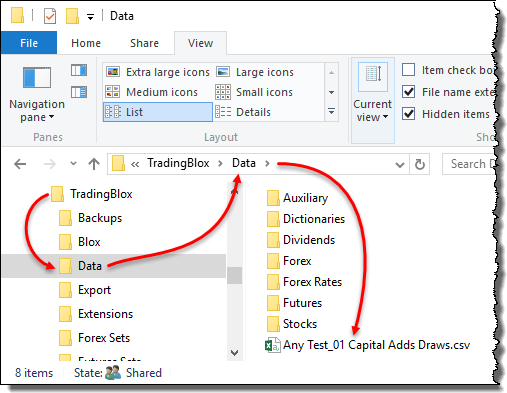
Task: Open Recent locations dropdown arrow
Action: click(x=73, y=164)
